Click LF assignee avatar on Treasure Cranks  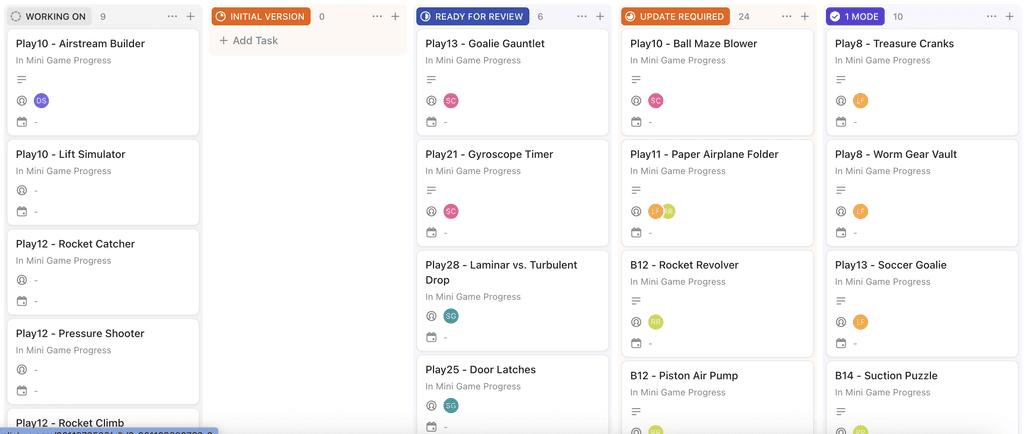click(x=861, y=101)
